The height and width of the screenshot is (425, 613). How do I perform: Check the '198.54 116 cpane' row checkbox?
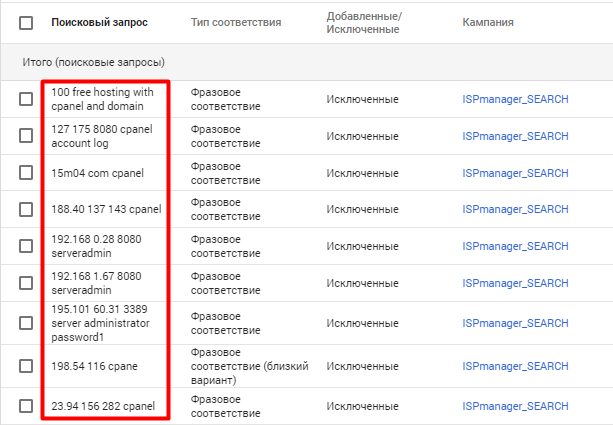pos(26,366)
